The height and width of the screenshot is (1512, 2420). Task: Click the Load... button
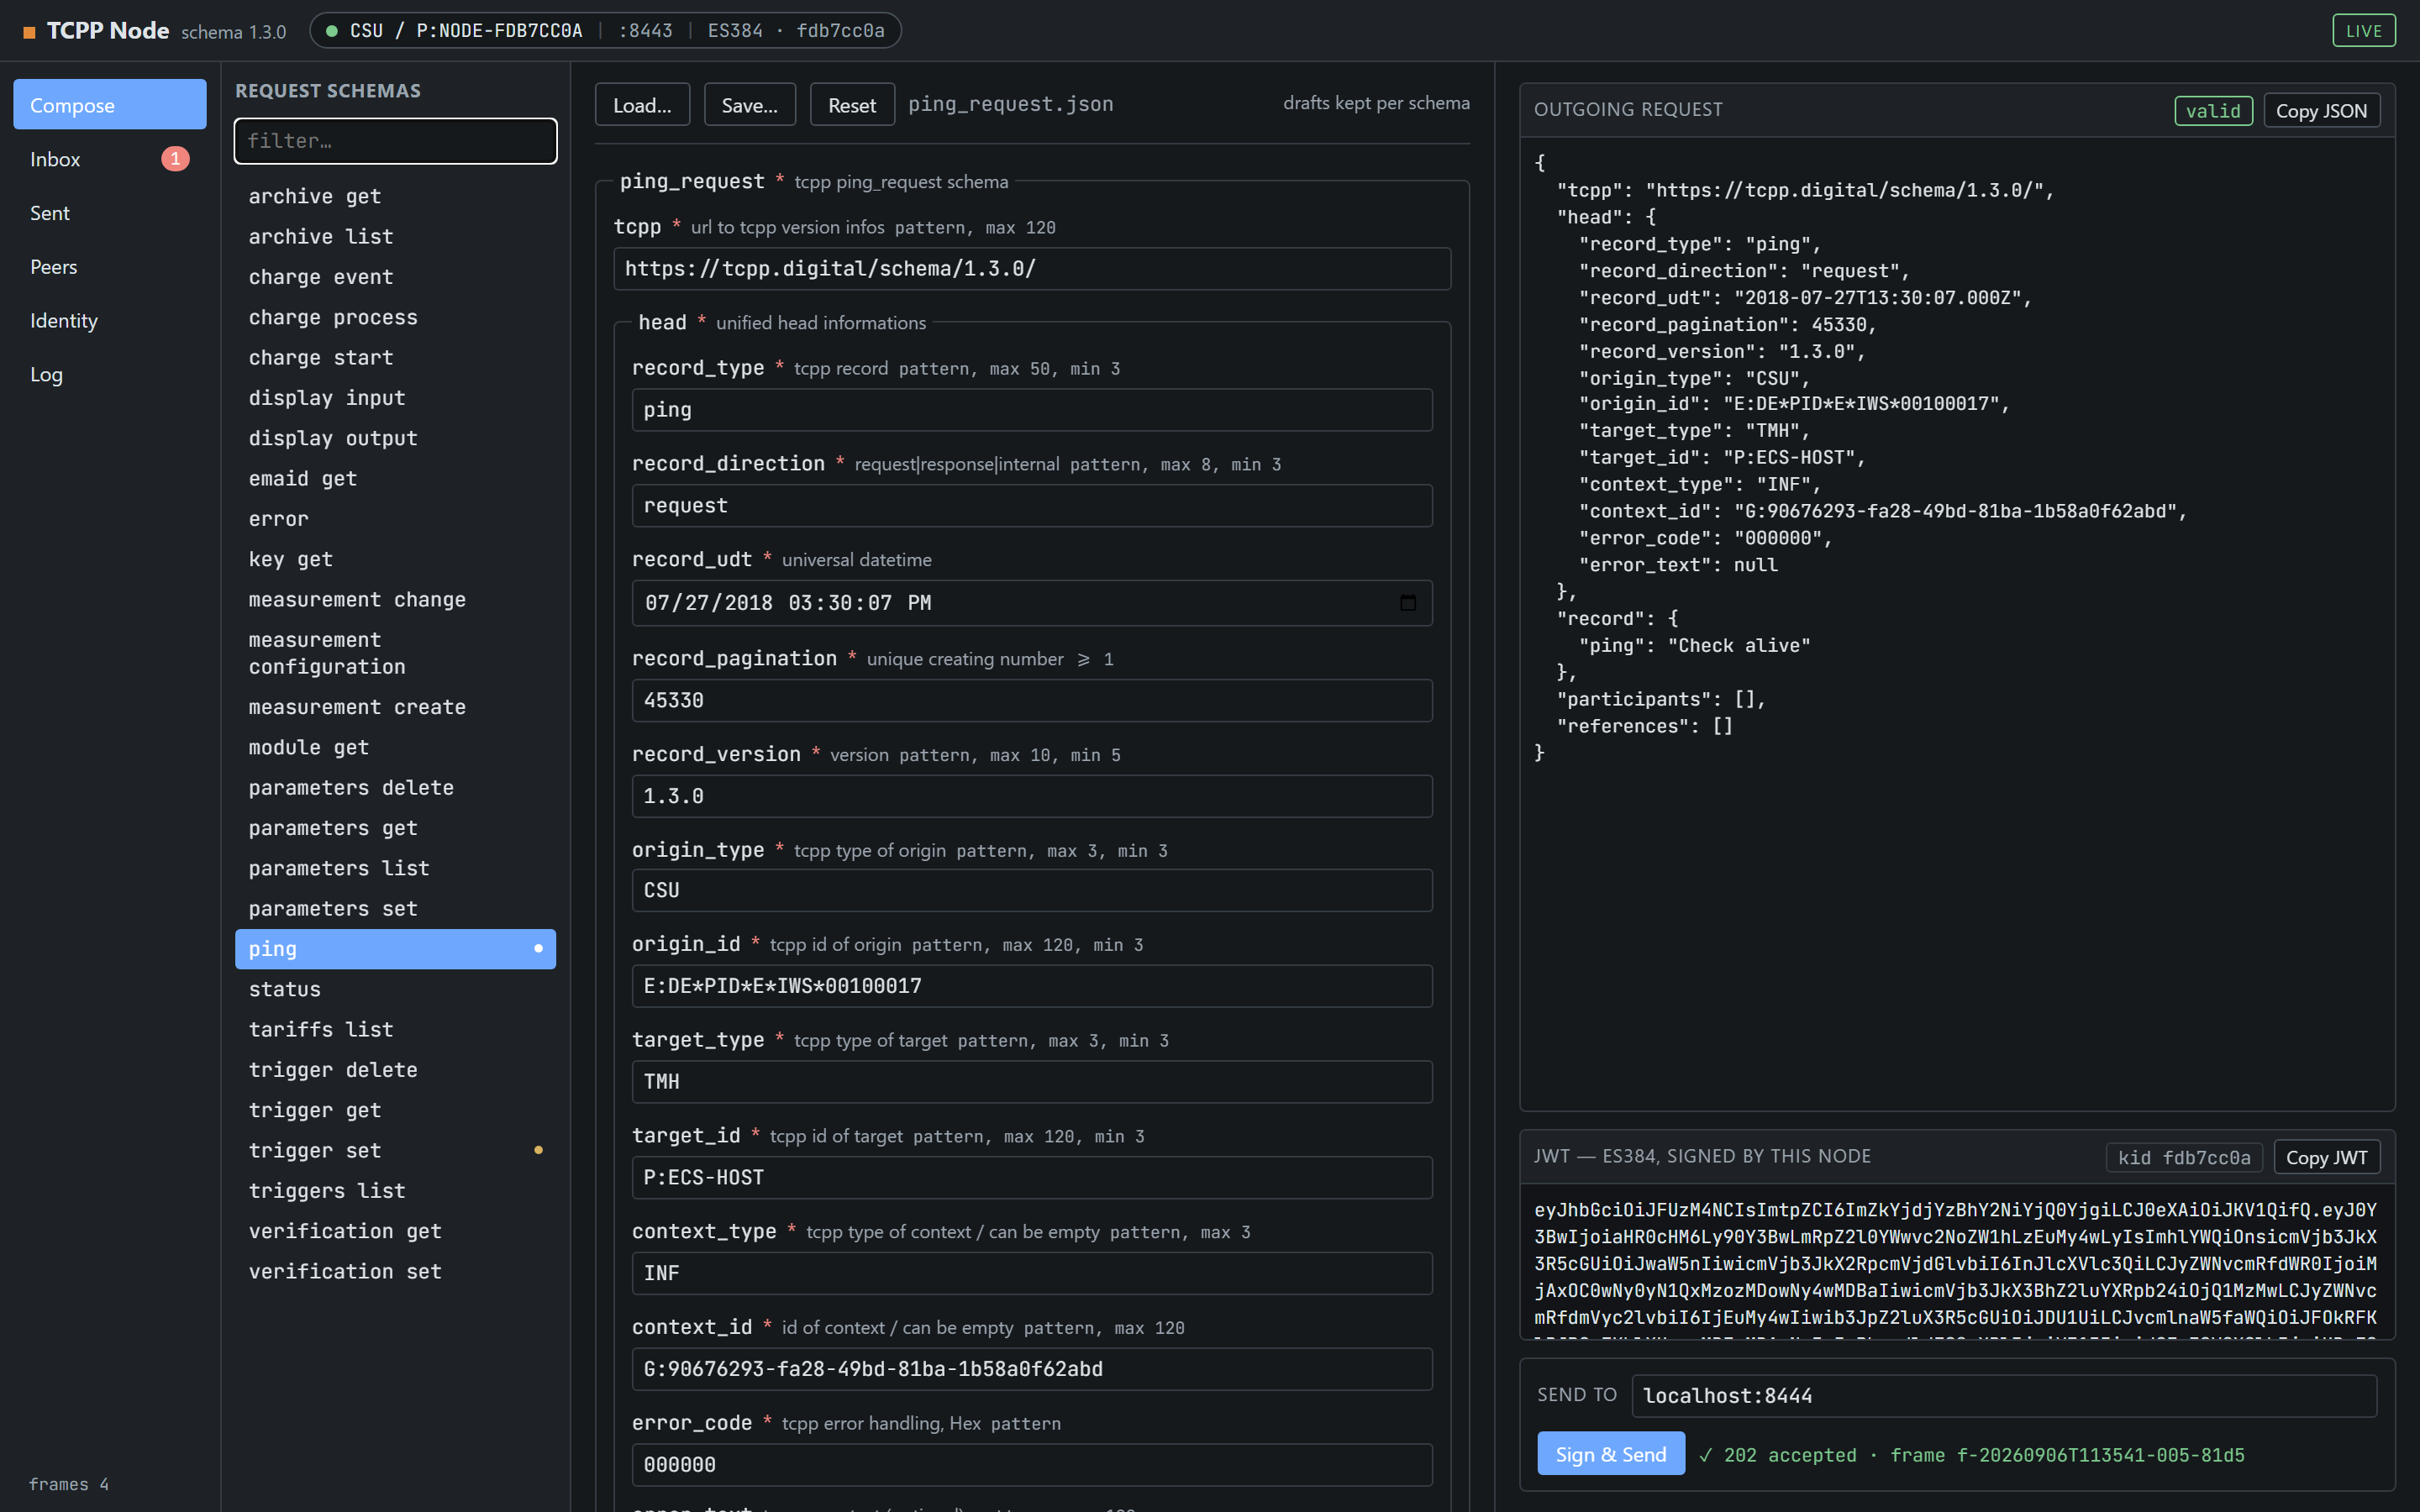click(x=642, y=105)
